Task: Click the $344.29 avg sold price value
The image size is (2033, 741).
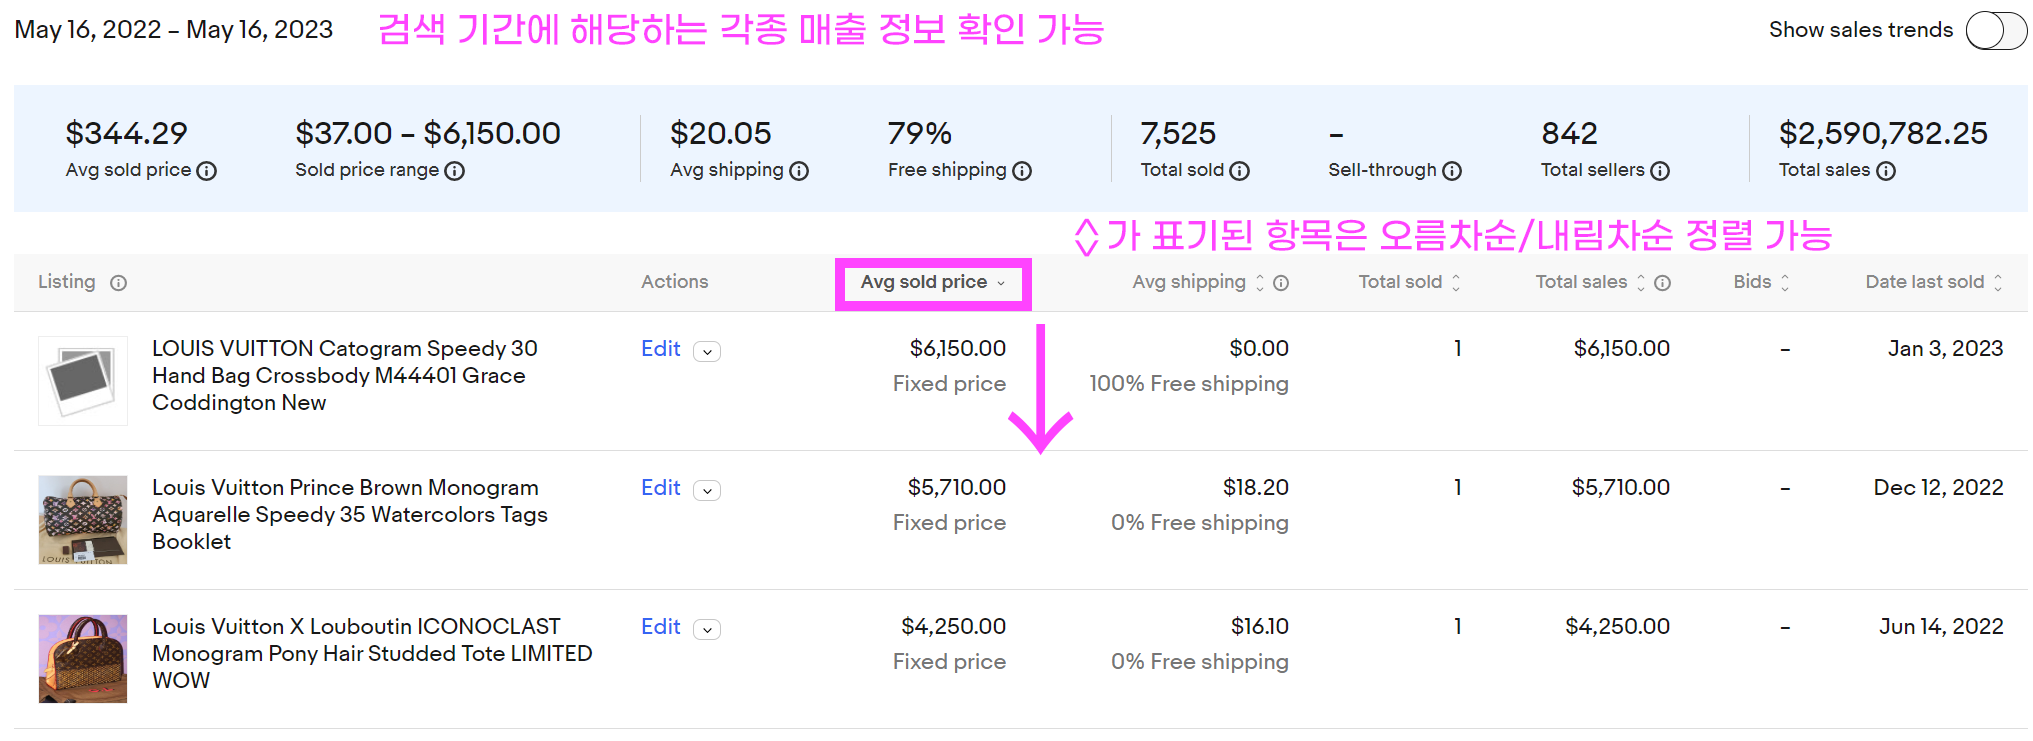Action: coord(126,134)
